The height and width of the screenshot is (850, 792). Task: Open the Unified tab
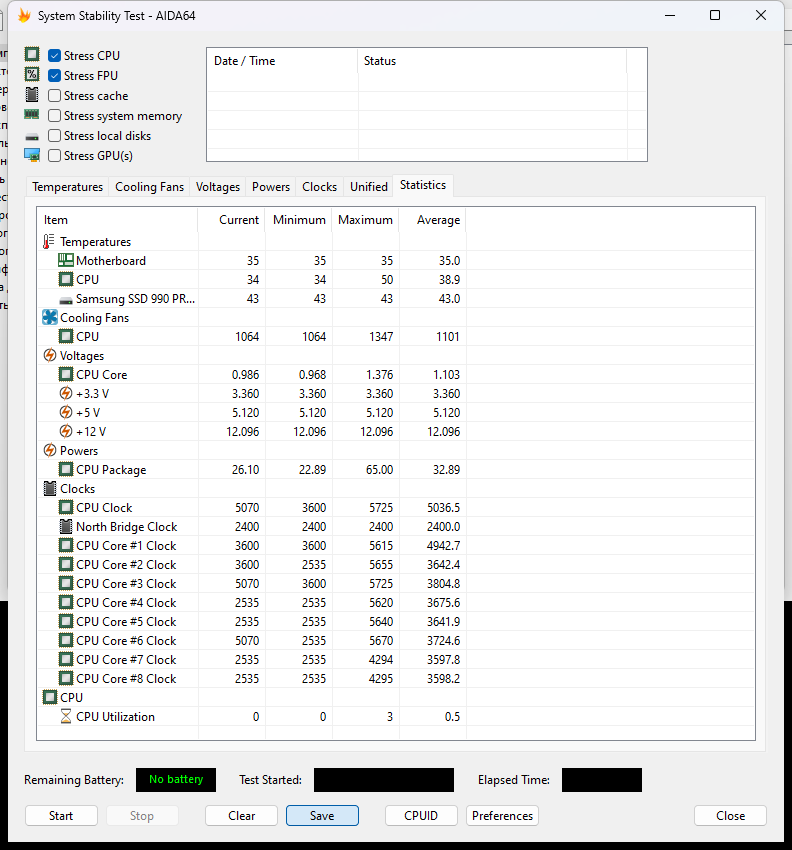point(368,187)
